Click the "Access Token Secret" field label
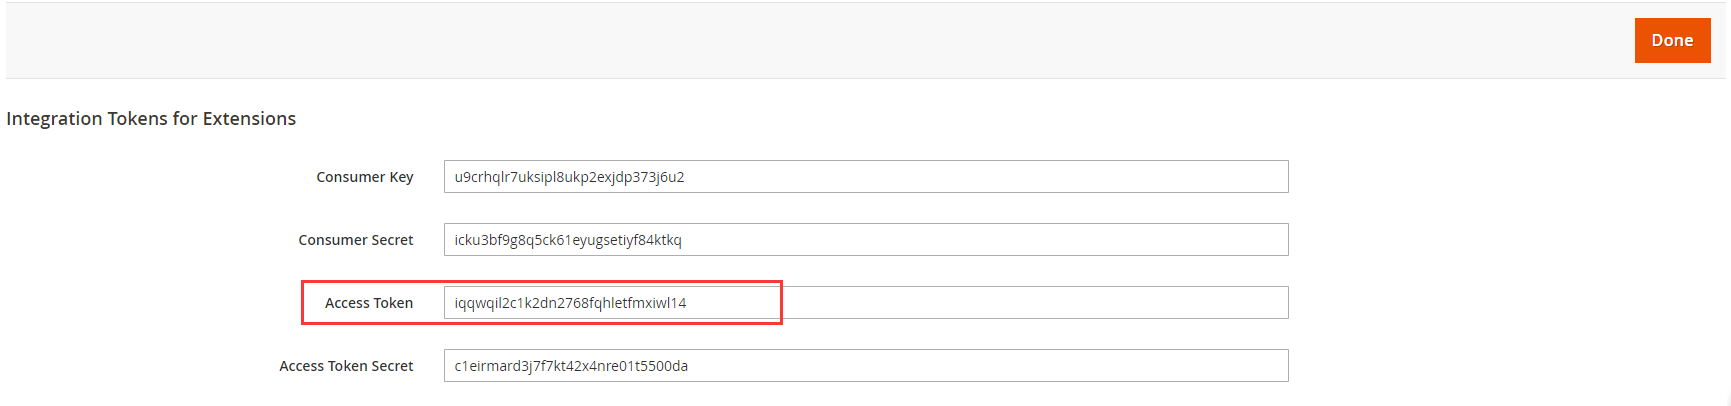The height and width of the screenshot is (406, 1731). [346, 366]
